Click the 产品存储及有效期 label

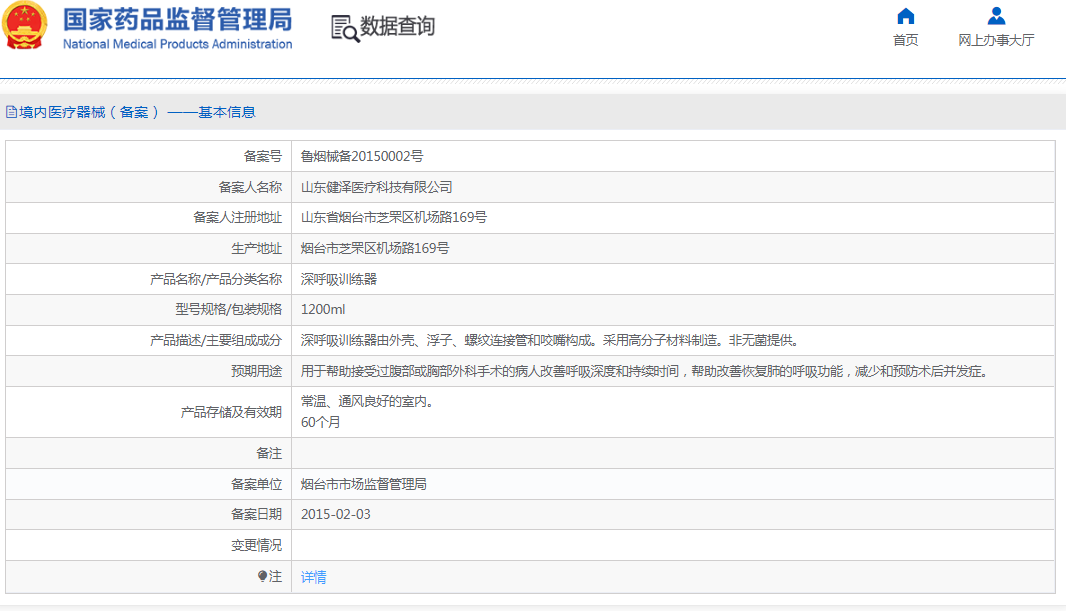click(231, 412)
